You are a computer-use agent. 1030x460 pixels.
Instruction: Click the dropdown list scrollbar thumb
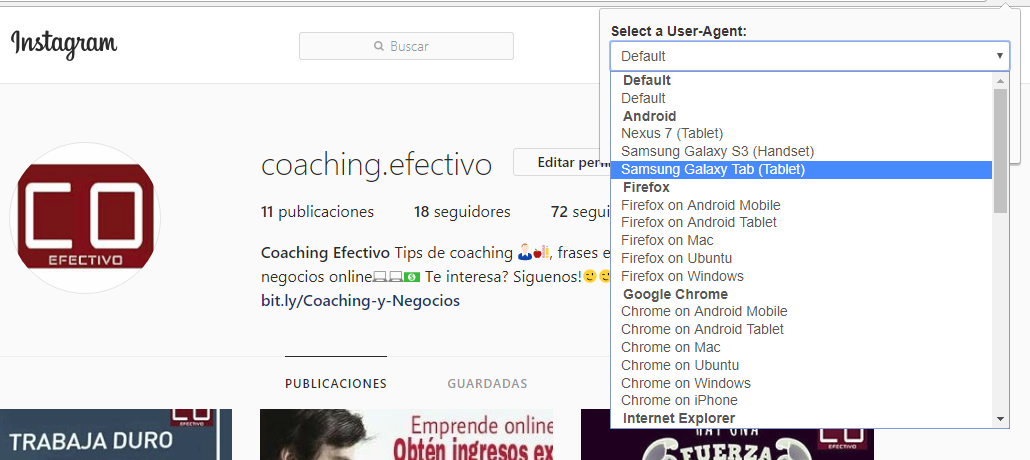click(1000, 150)
